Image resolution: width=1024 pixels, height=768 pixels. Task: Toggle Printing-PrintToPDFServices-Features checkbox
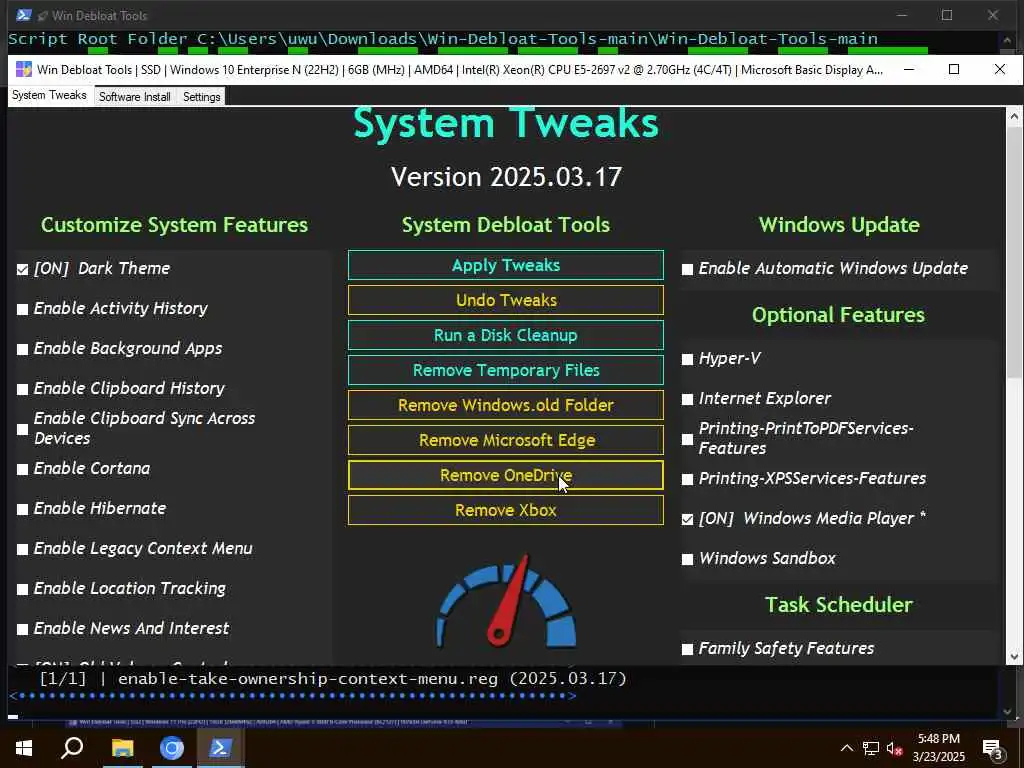(x=687, y=440)
